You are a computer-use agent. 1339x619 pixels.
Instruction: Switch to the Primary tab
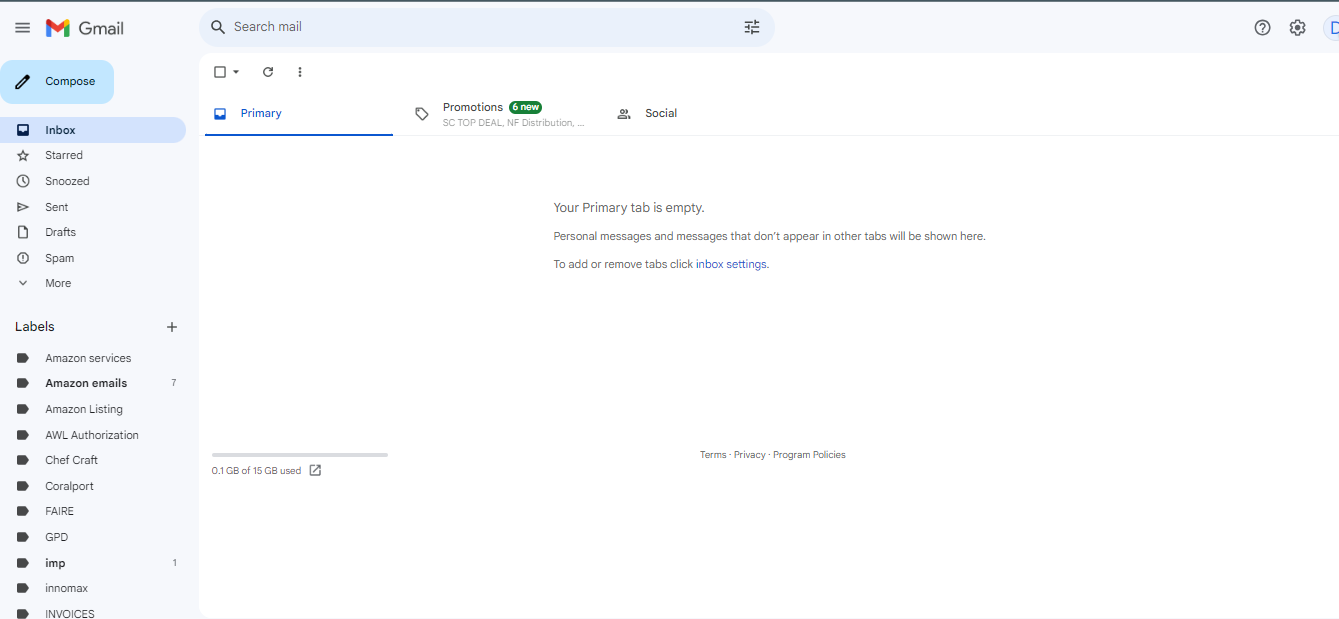coord(299,114)
